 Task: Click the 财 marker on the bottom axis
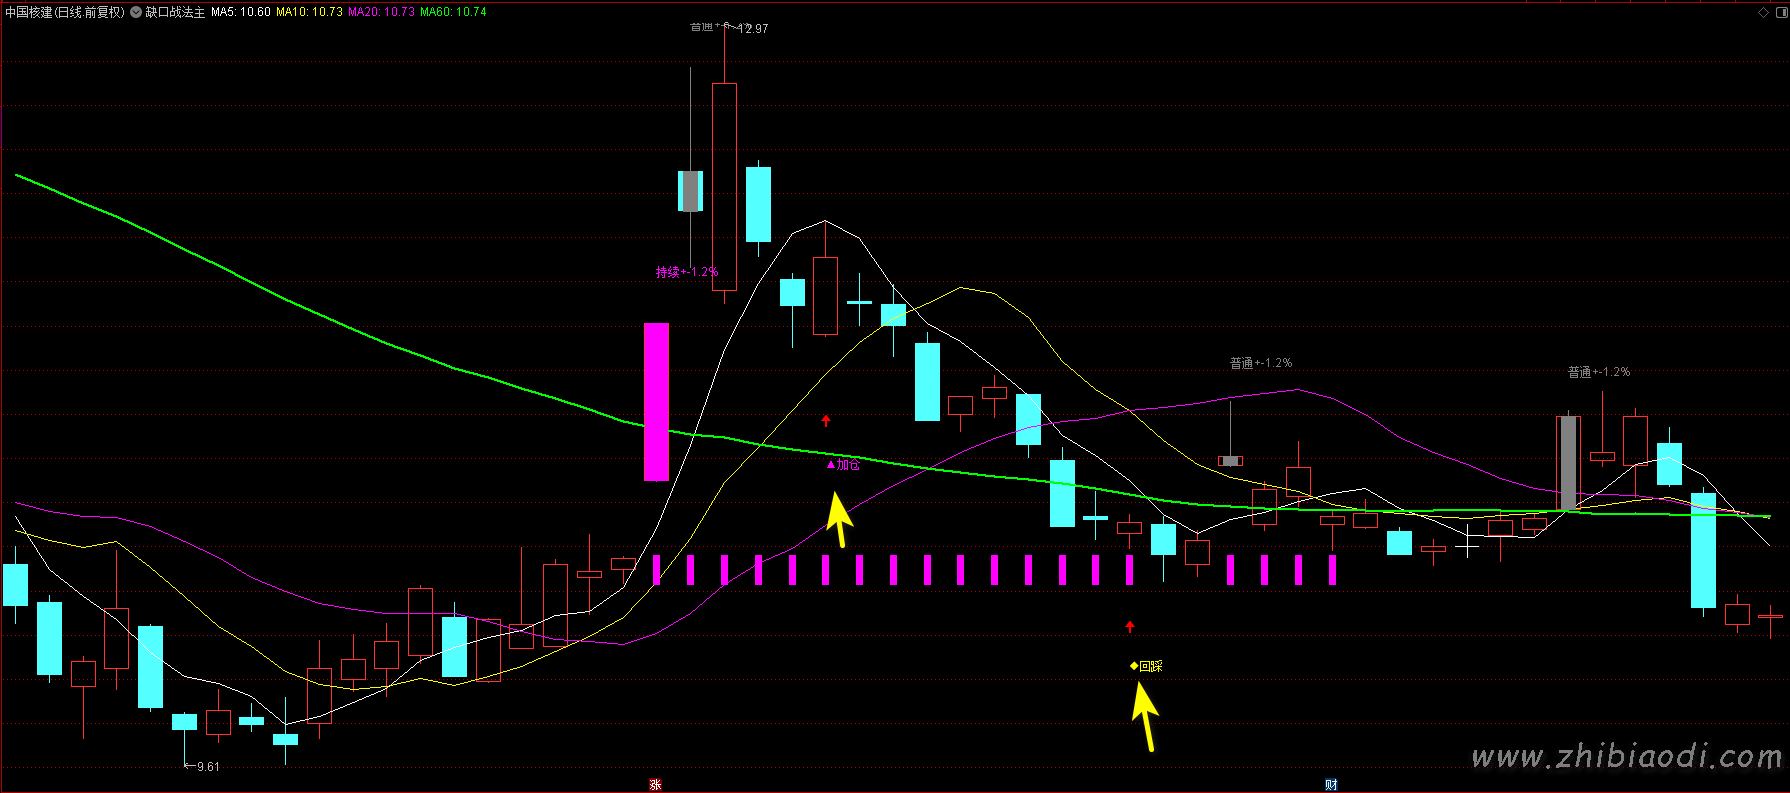coord(1331,785)
